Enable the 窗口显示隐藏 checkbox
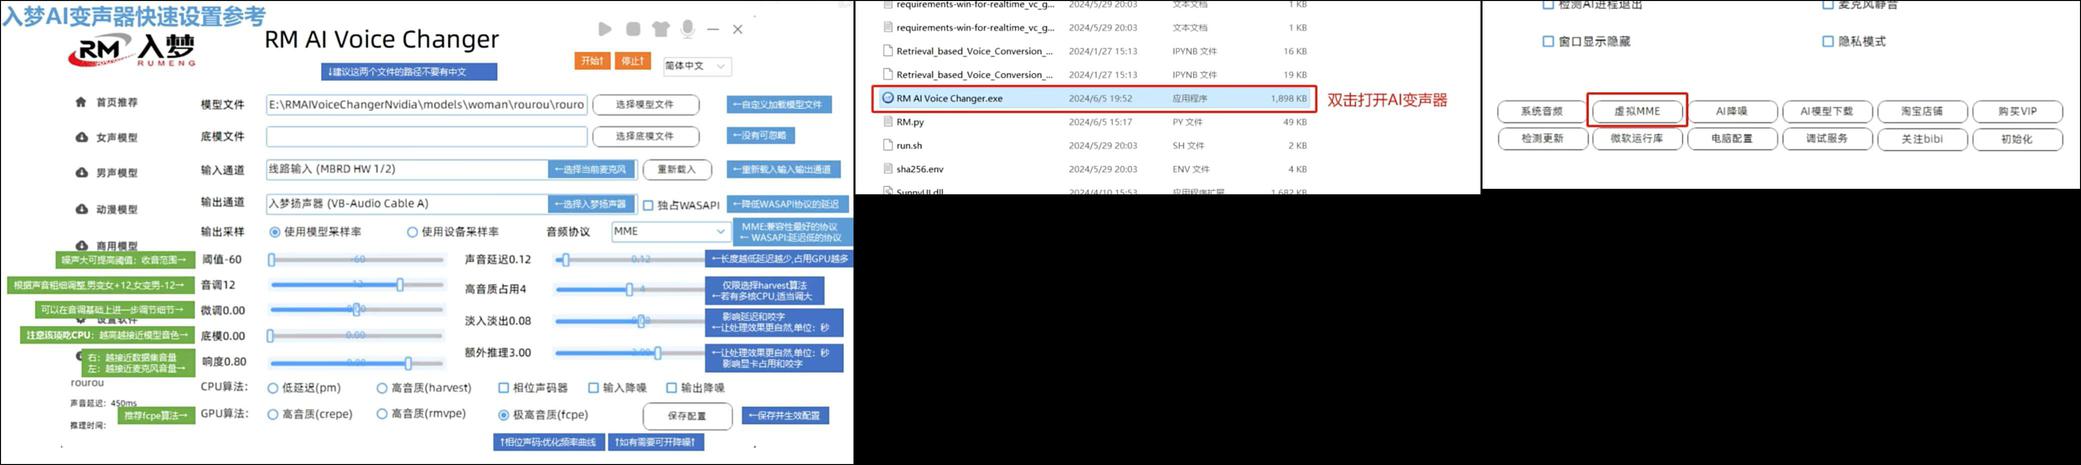The height and width of the screenshot is (465, 2081). pyautogui.click(x=1548, y=42)
